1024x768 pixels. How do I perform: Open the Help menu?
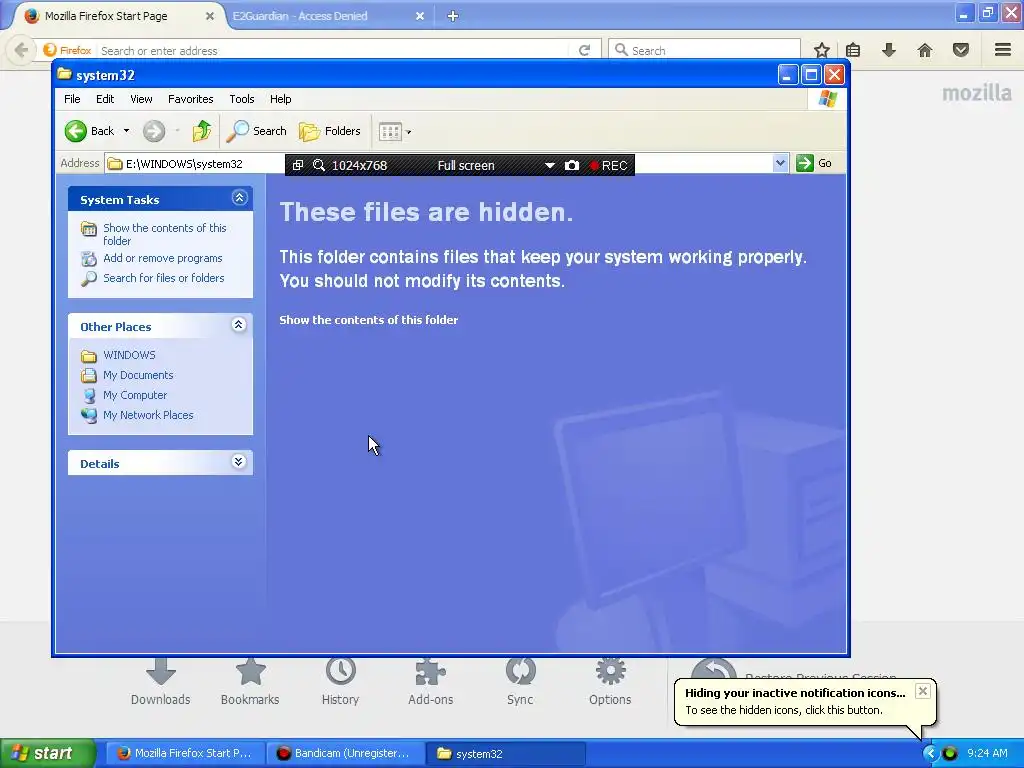click(281, 99)
